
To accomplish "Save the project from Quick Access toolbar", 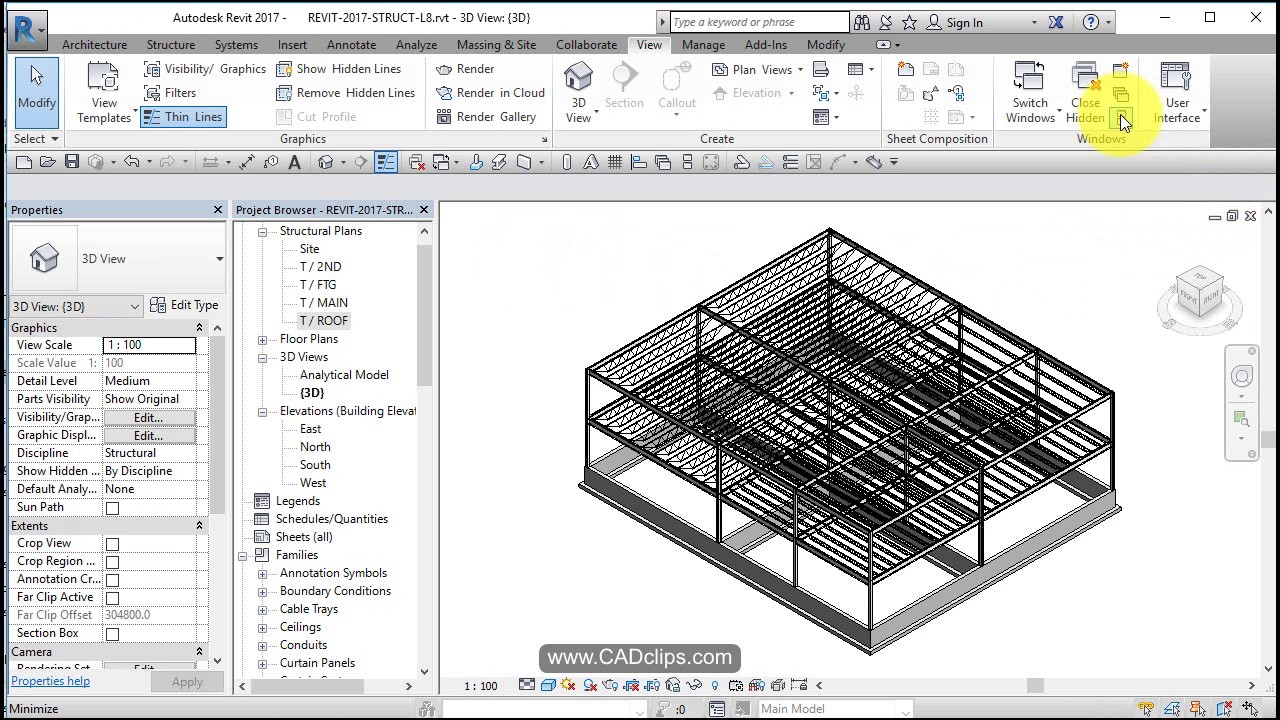I will tap(71, 161).
